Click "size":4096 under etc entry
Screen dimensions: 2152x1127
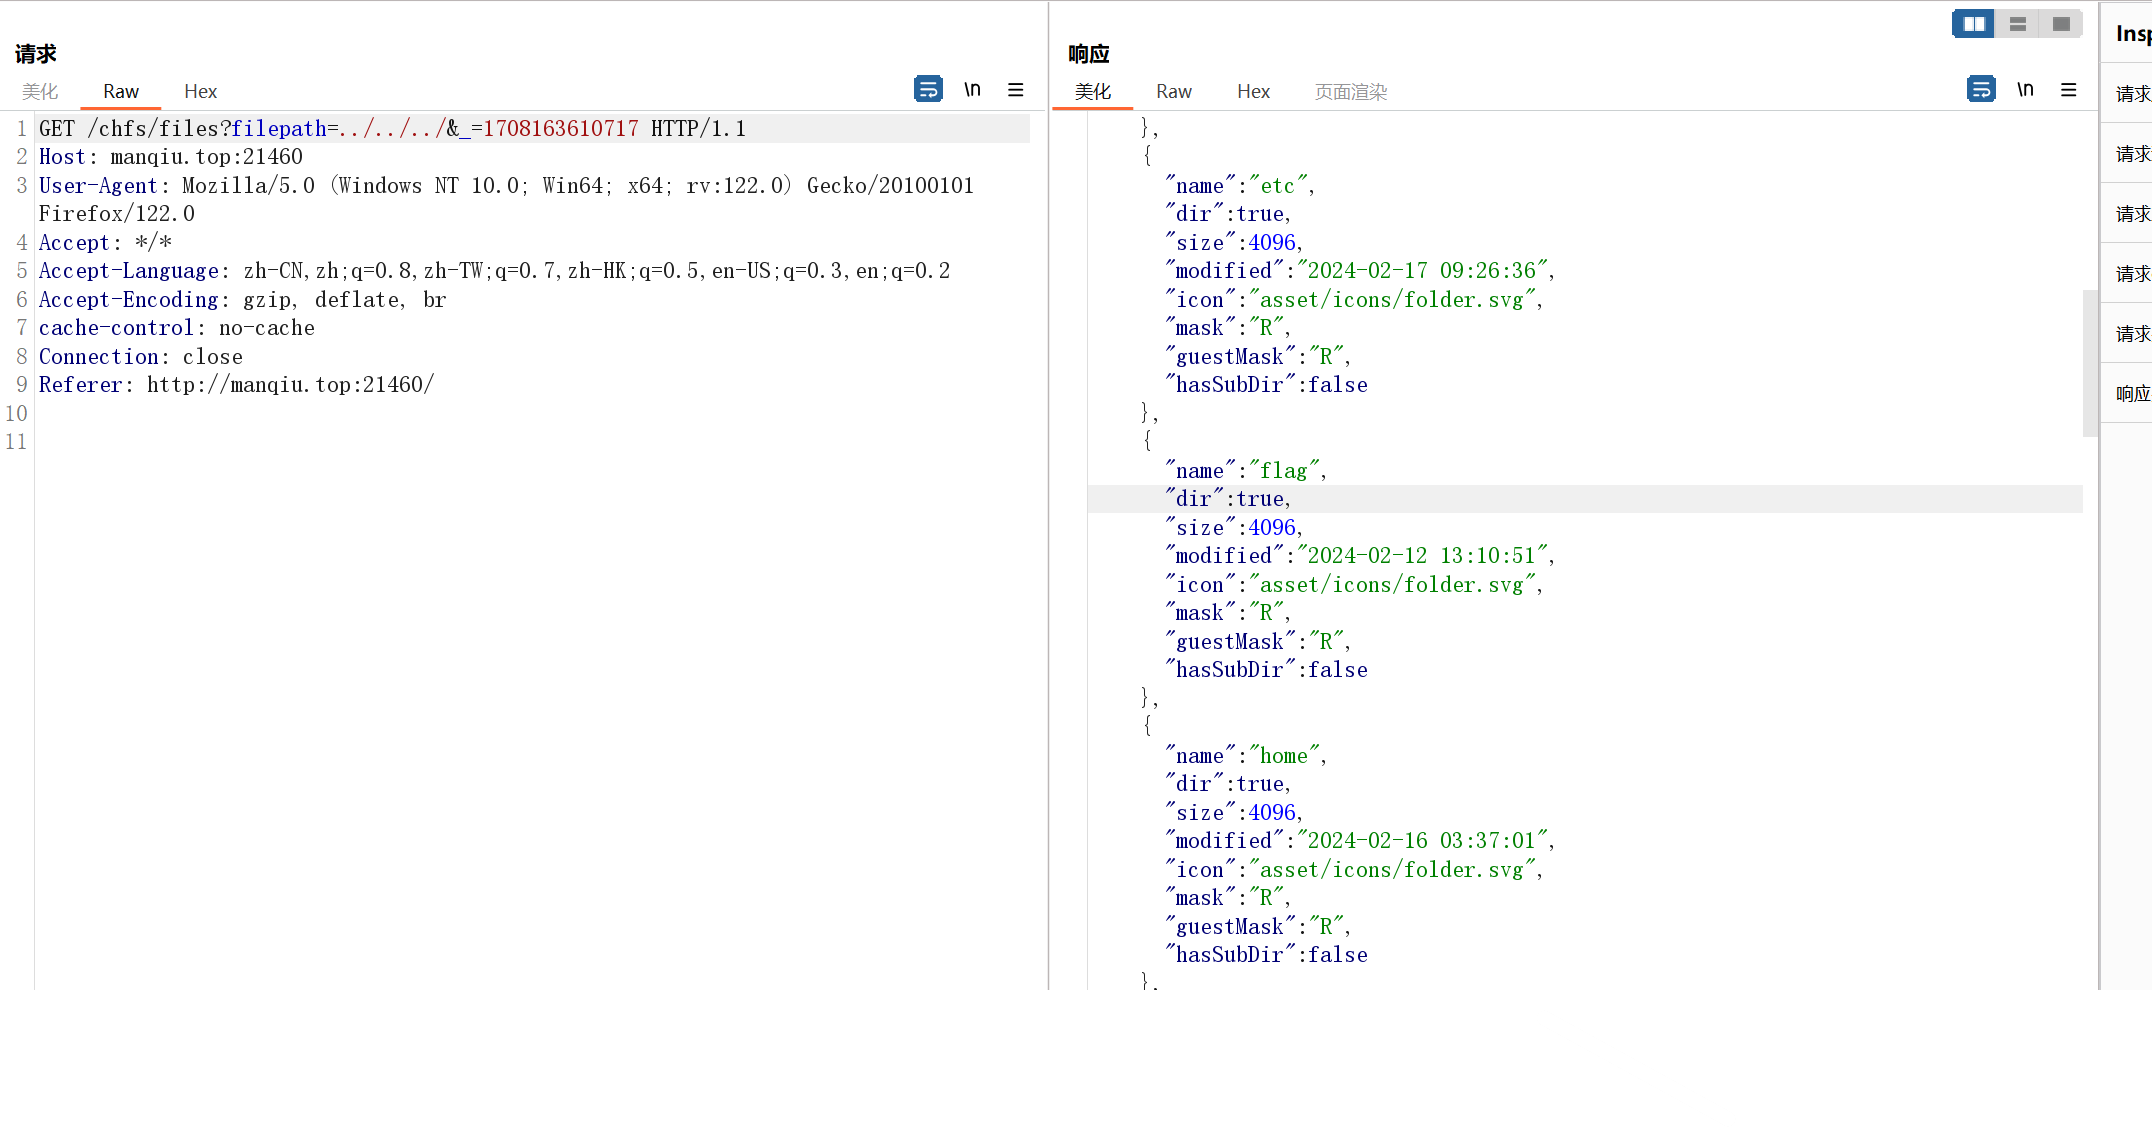point(1234,243)
